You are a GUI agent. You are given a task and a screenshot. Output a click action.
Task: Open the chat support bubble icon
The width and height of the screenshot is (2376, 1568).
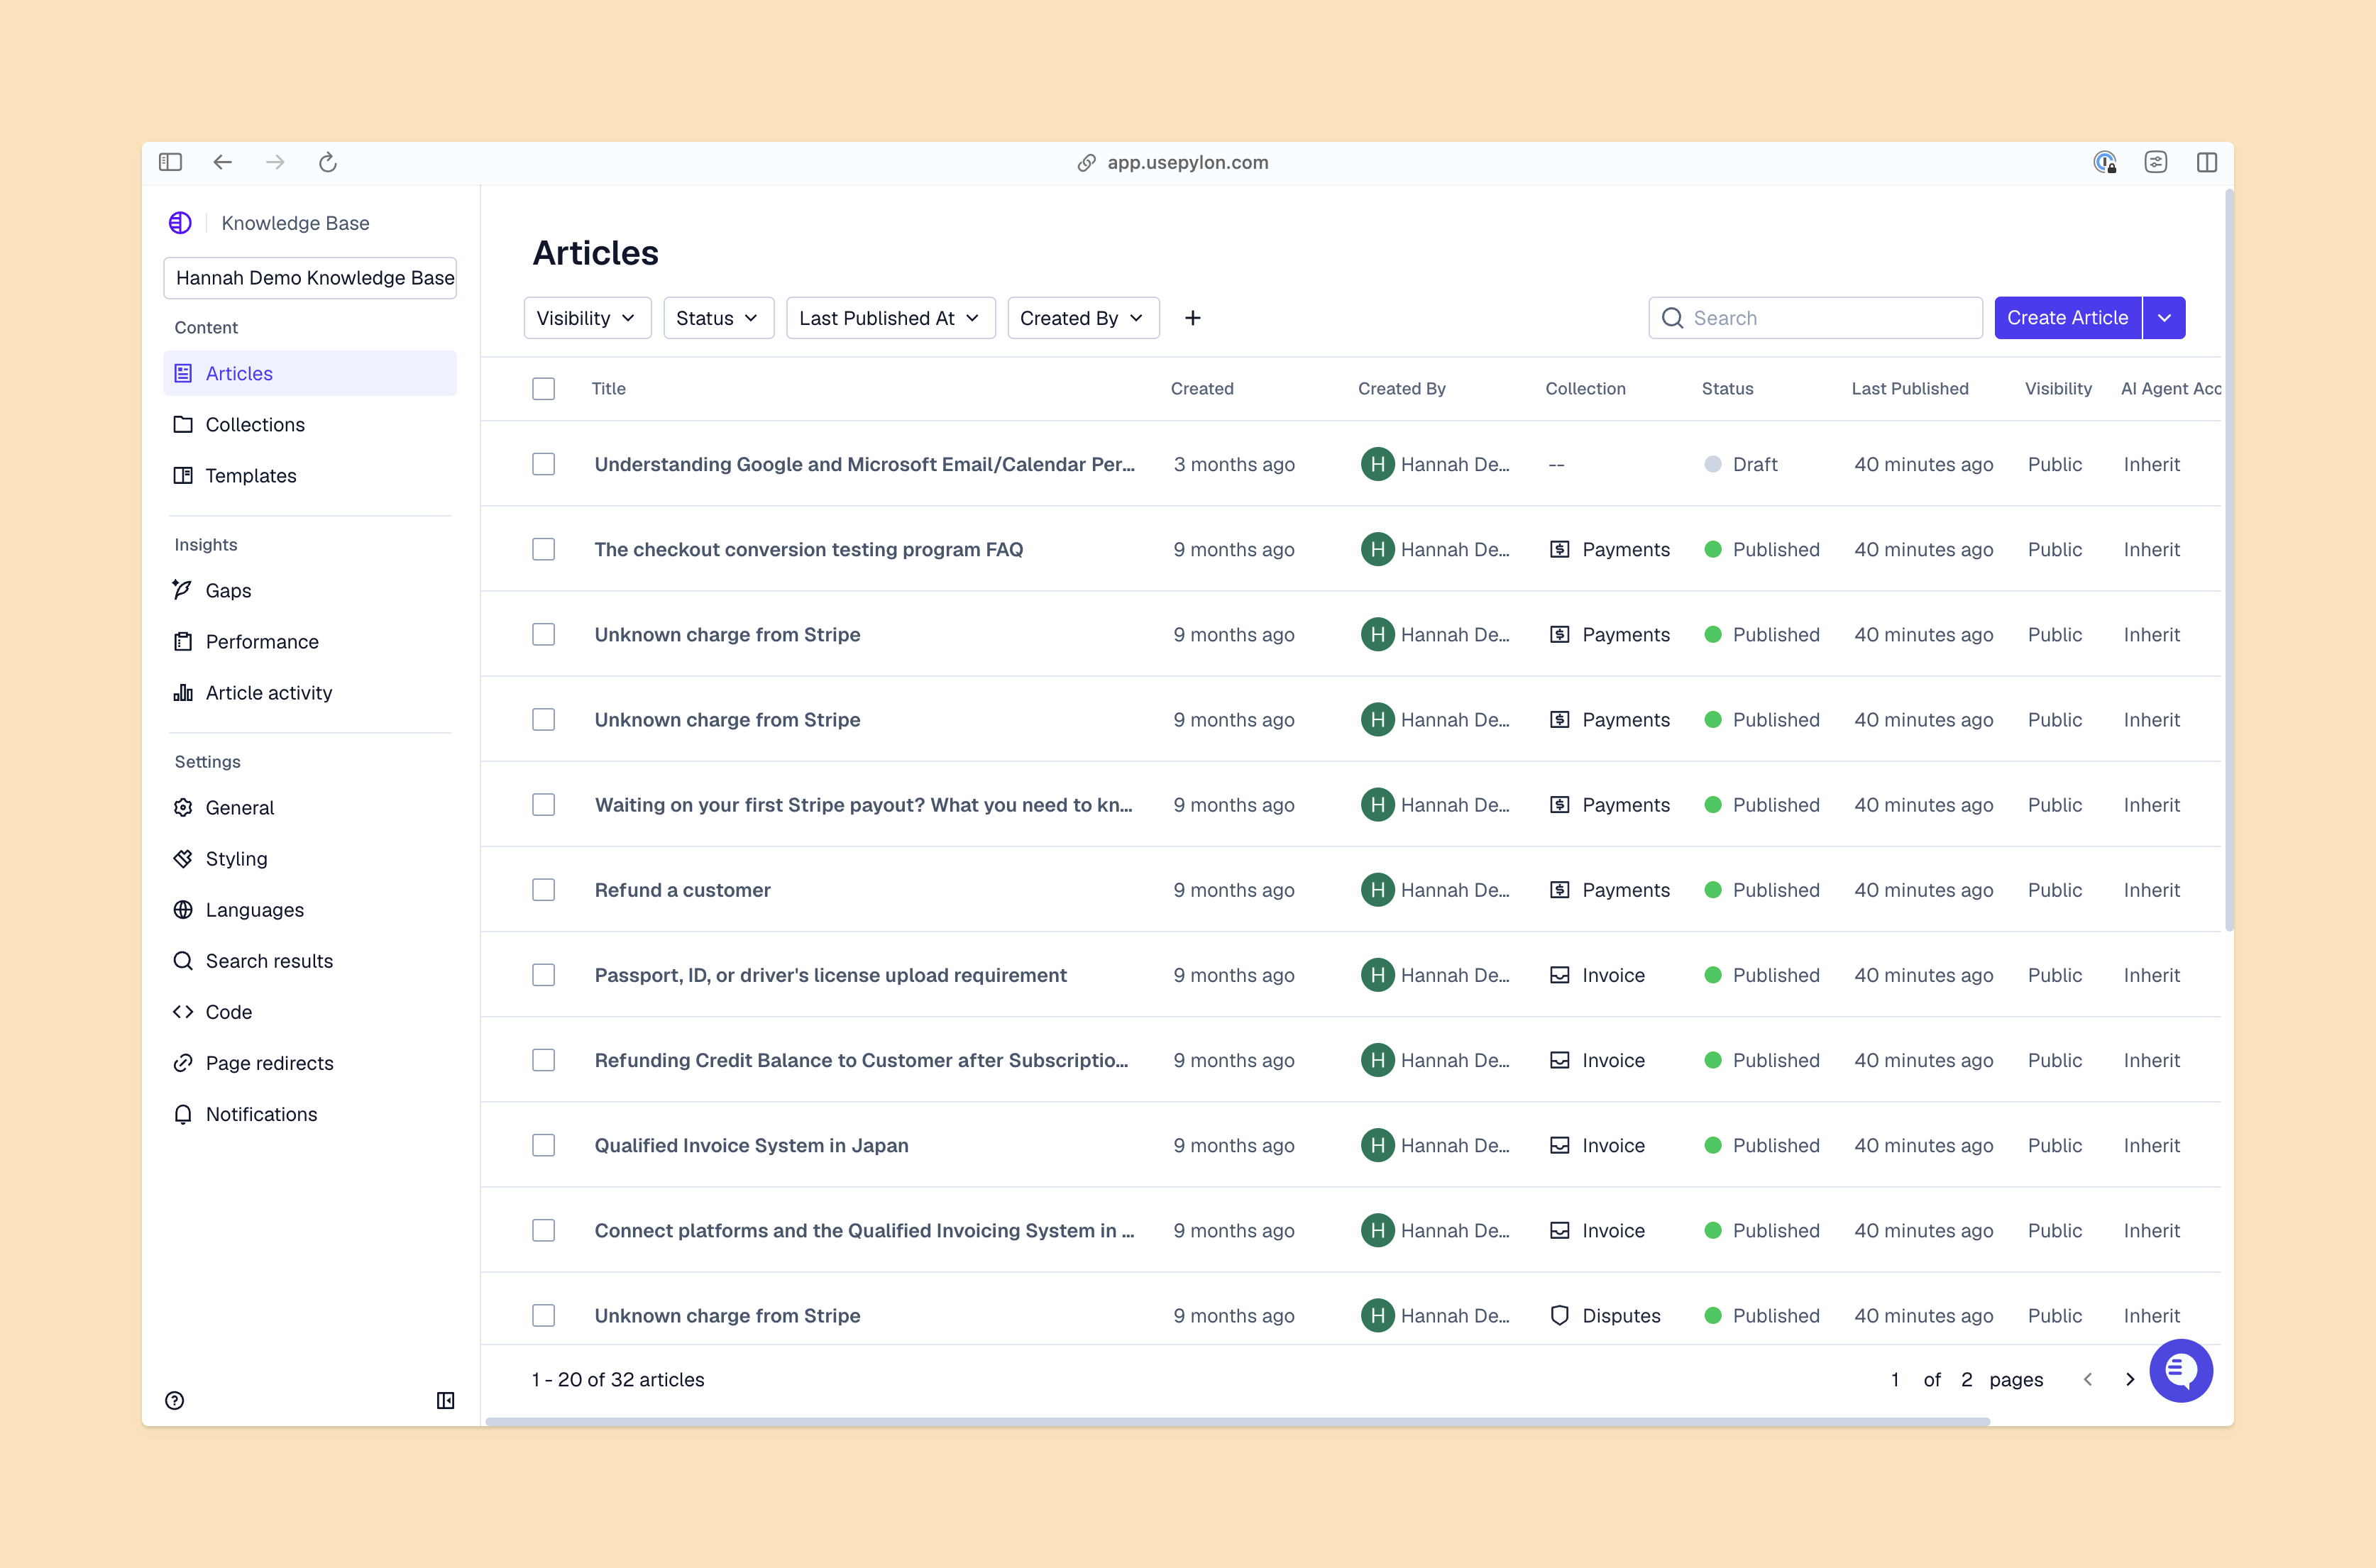[x=2180, y=1370]
